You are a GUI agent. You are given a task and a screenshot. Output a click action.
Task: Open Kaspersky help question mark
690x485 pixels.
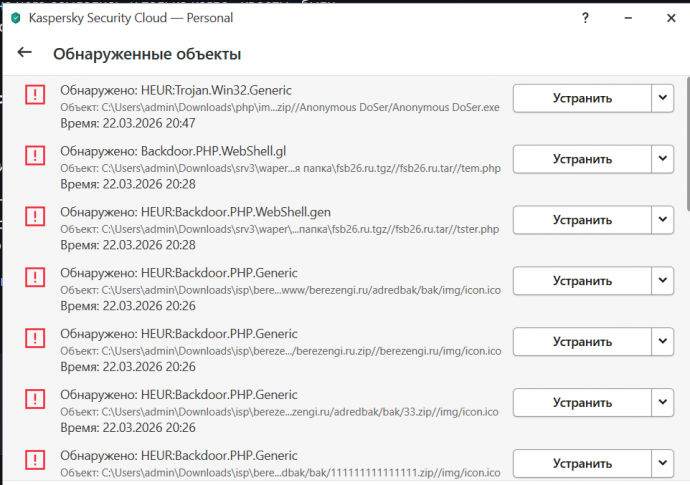pyautogui.click(x=585, y=17)
